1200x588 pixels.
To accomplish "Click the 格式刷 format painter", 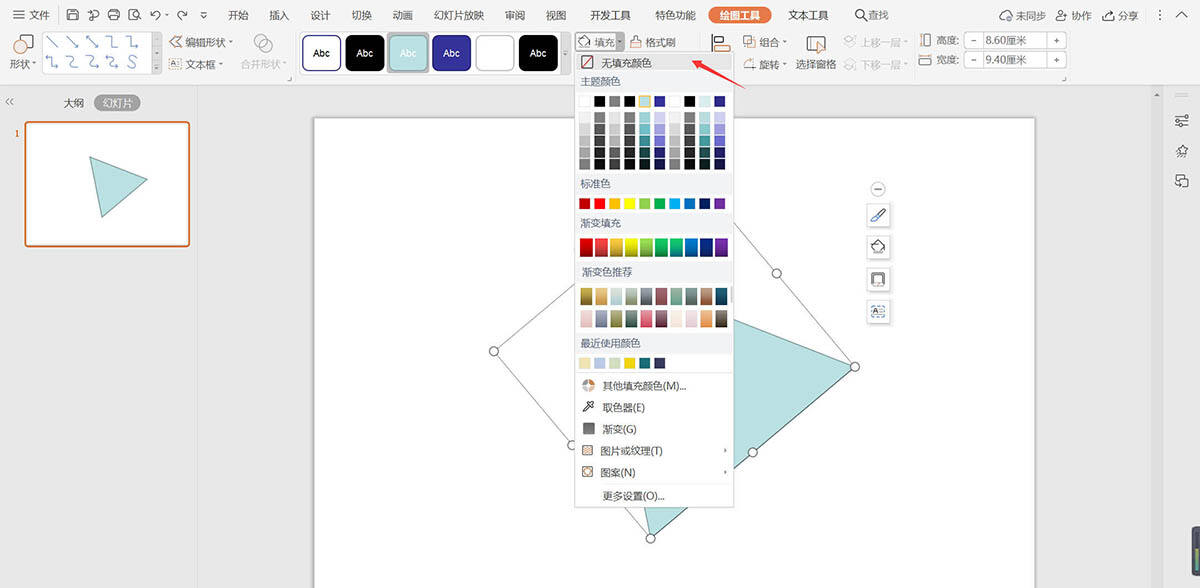I will 653,42.
